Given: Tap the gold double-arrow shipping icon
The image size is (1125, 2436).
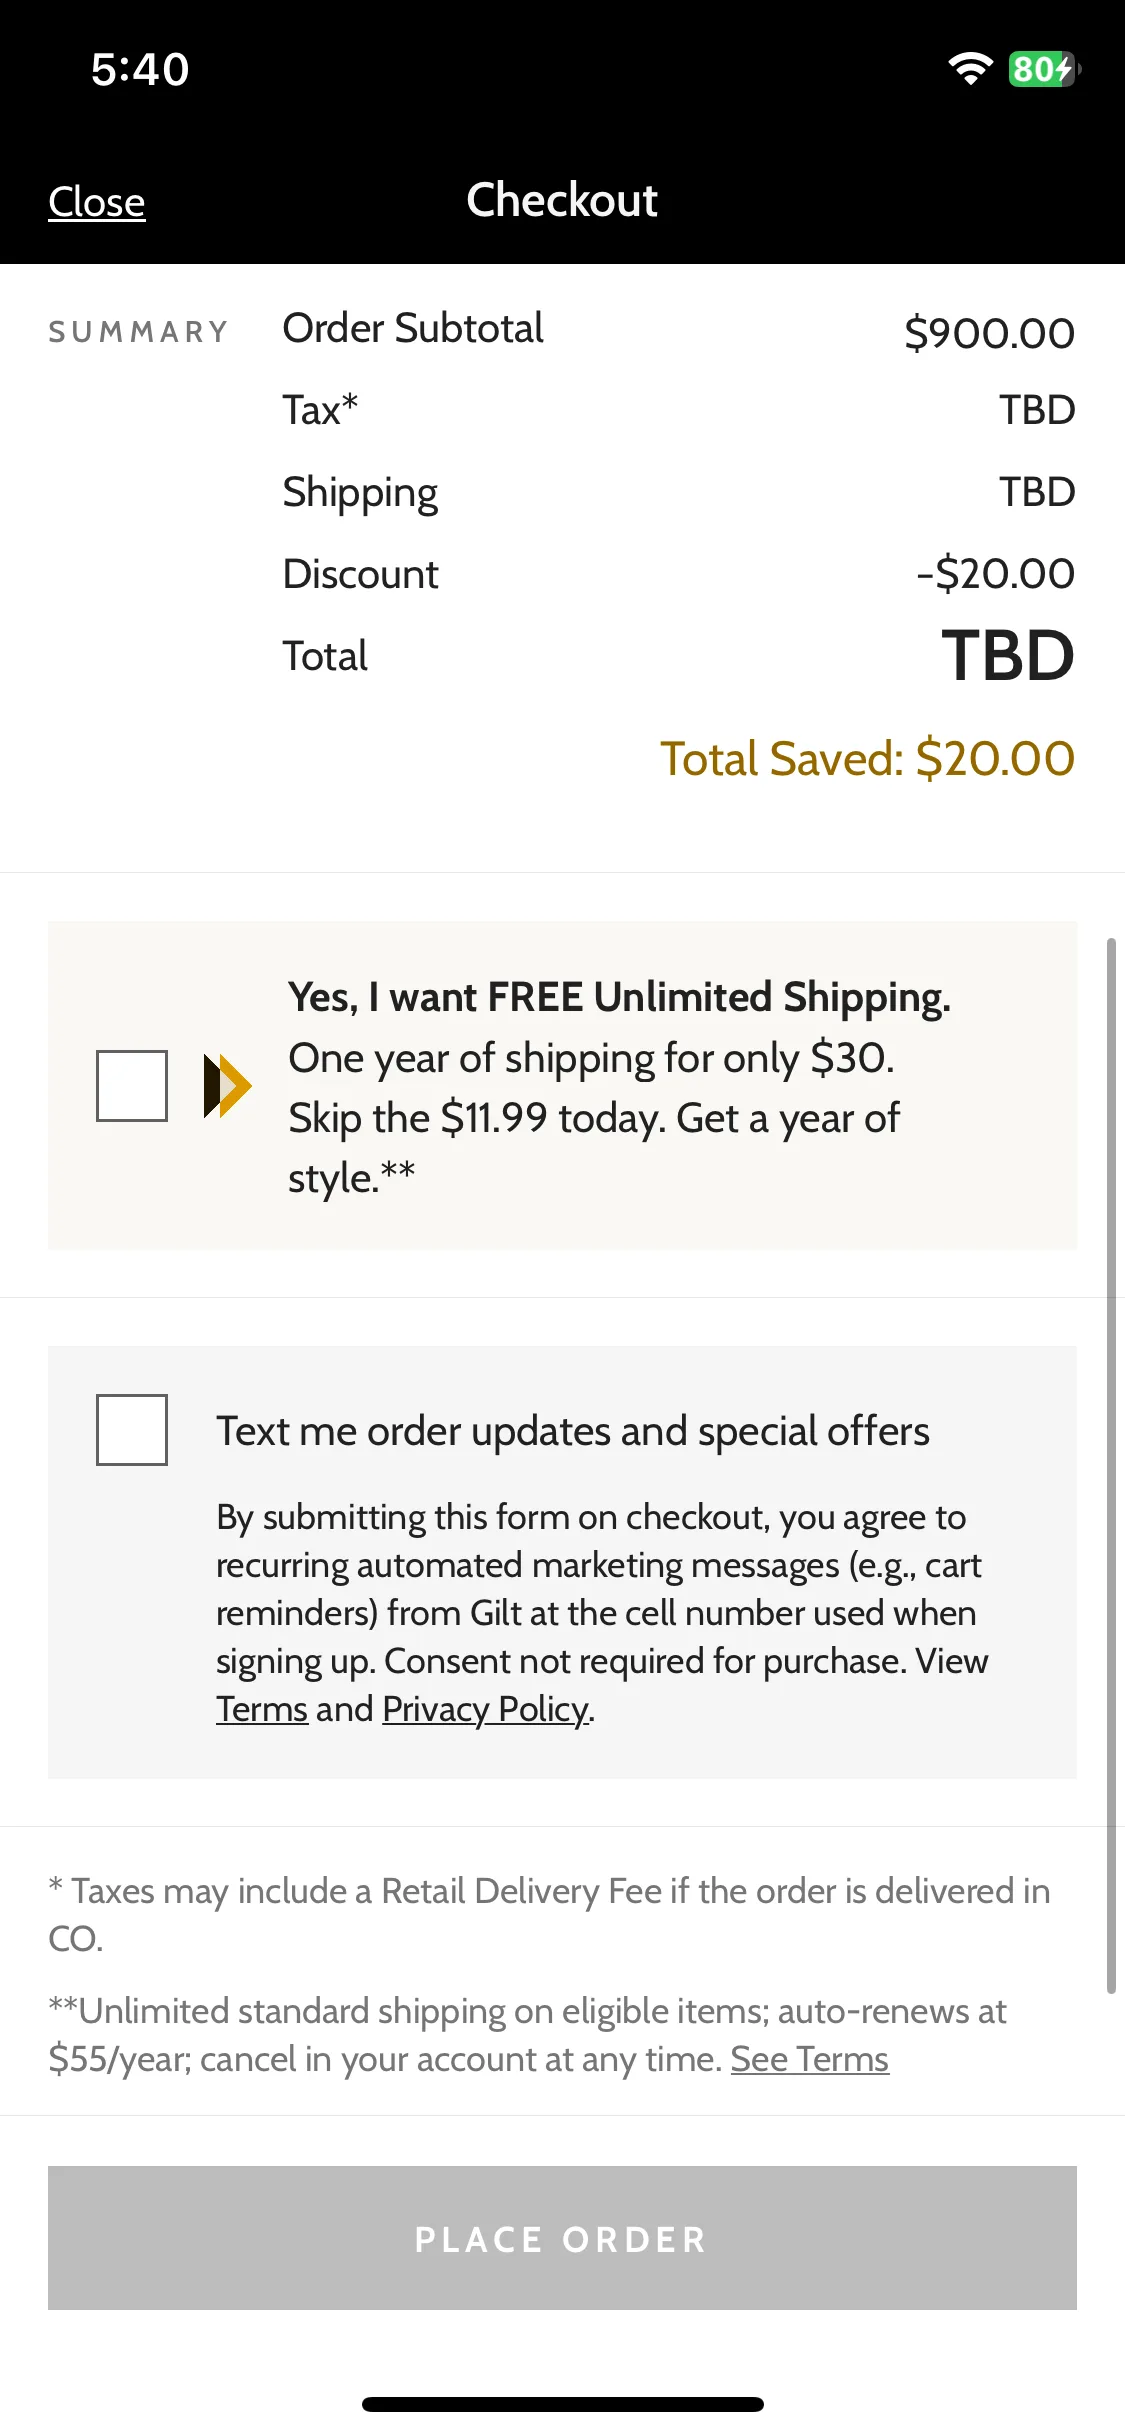Looking at the screenshot, I should click(x=227, y=1086).
